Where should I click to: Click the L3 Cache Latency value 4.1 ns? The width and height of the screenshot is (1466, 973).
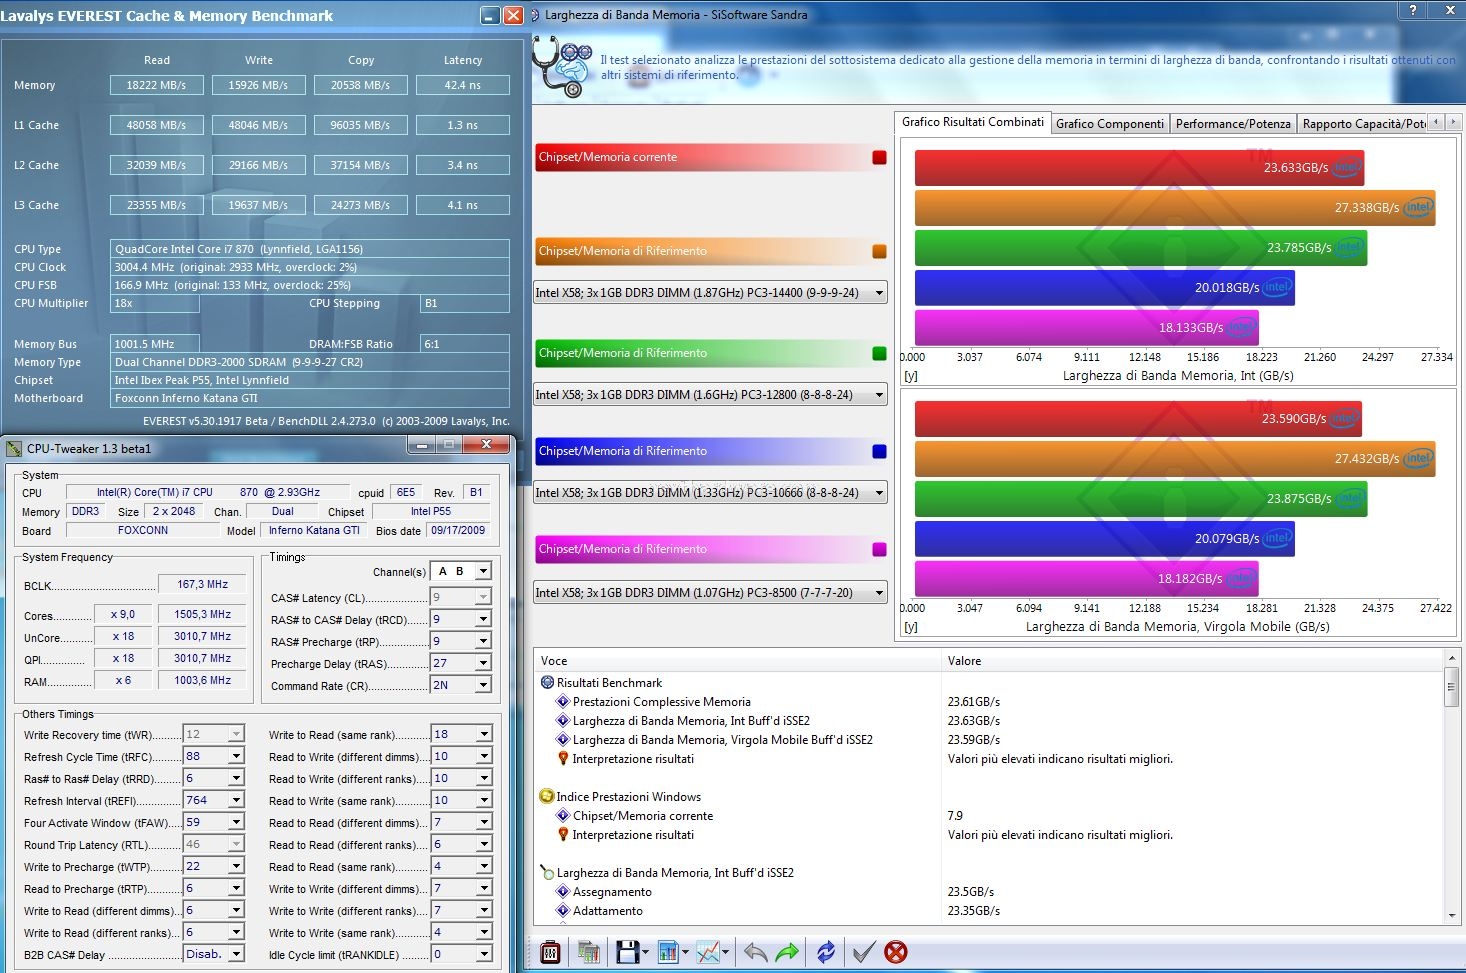[463, 205]
